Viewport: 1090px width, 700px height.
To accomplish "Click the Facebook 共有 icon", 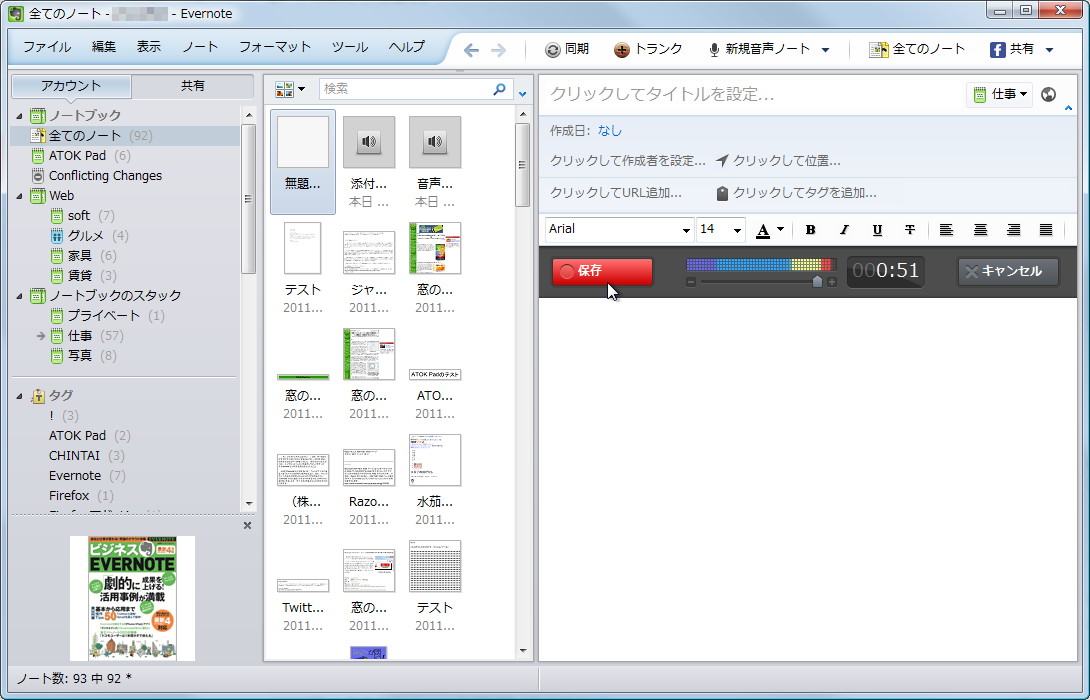I will pyautogui.click(x=997, y=47).
